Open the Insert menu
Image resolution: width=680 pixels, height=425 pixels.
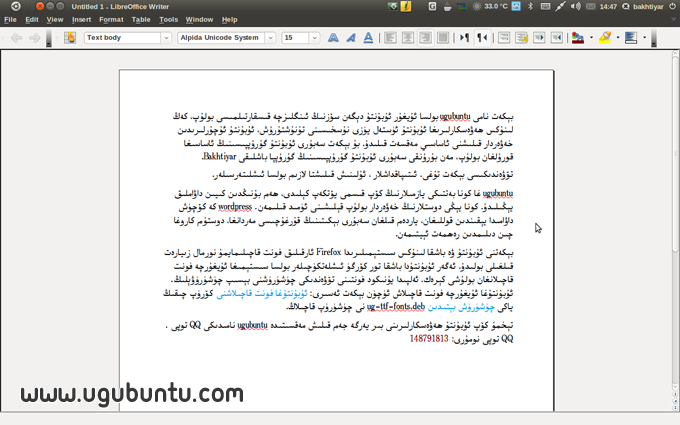pyautogui.click(x=82, y=20)
